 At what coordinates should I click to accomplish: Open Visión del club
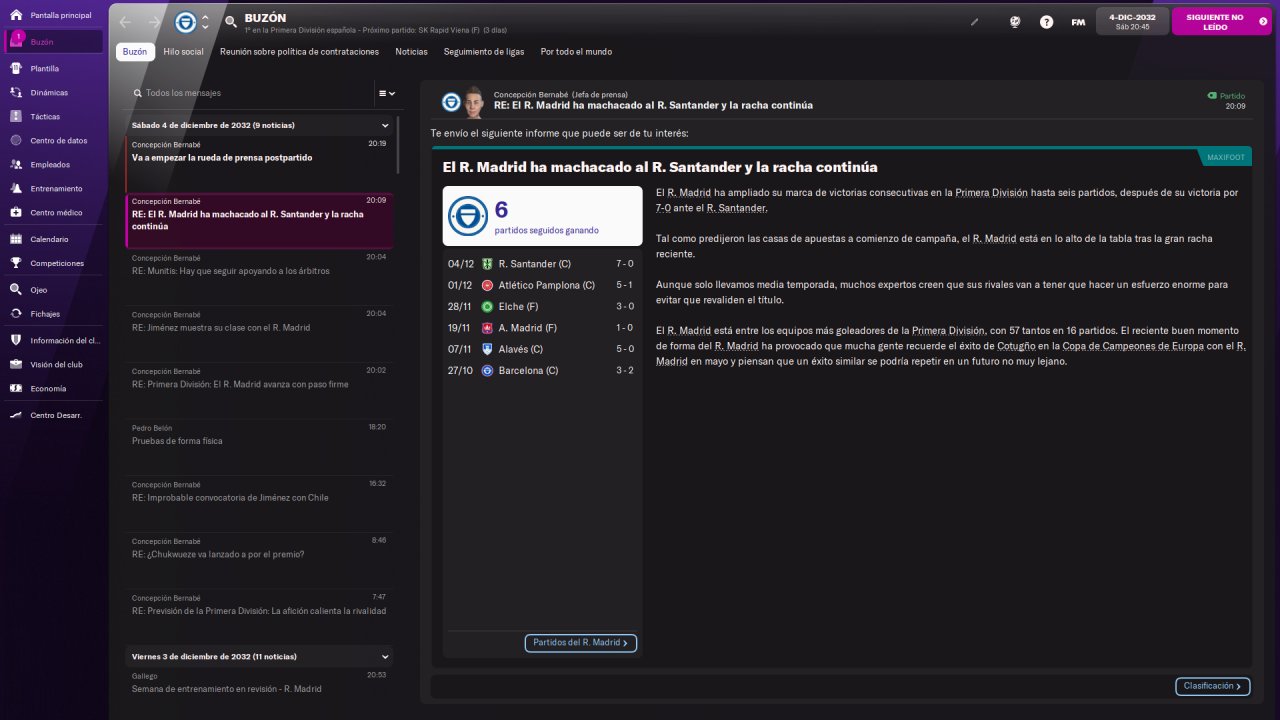click(x=54, y=364)
